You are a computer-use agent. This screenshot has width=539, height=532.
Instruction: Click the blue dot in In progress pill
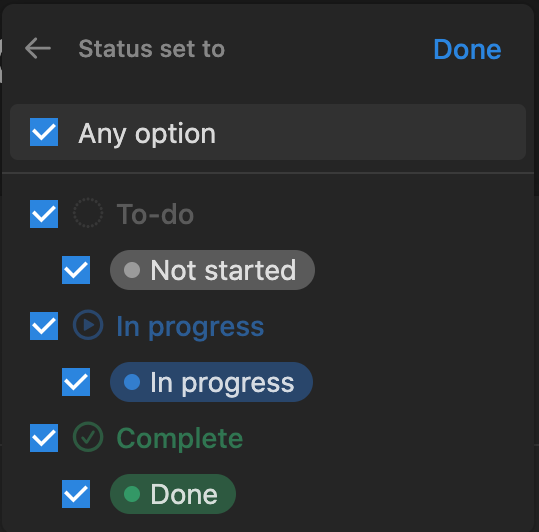132,382
